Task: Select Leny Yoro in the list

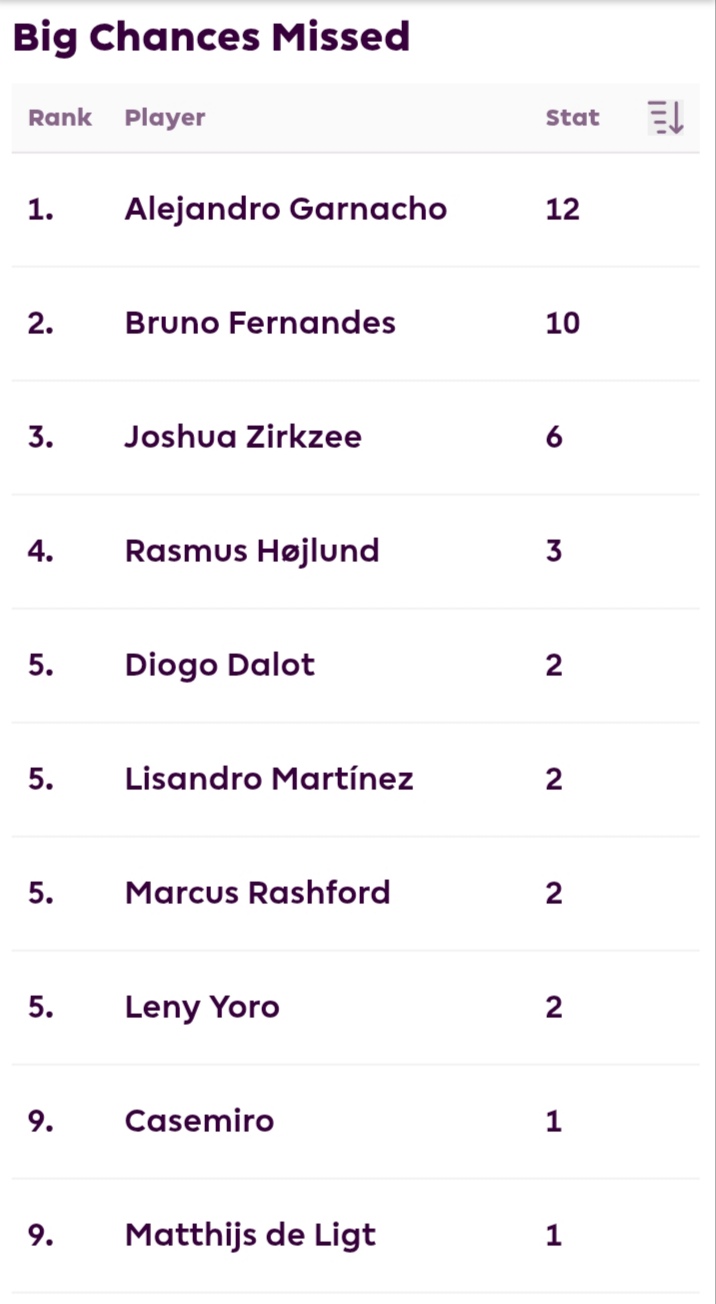Action: [356, 1007]
